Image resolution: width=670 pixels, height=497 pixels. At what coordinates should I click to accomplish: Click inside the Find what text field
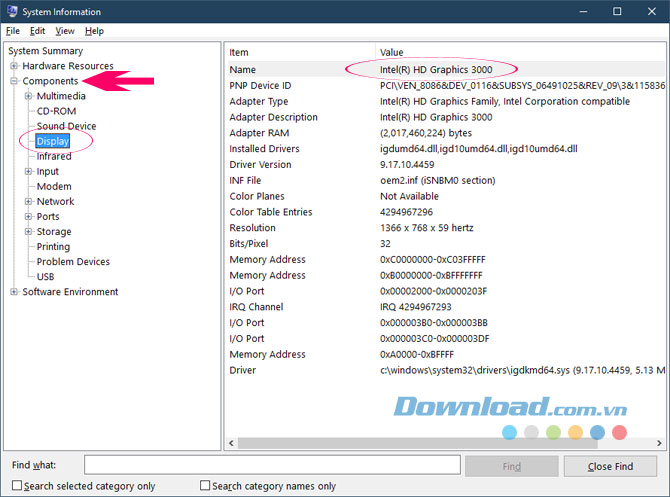pyautogui.click(x=271, y=466)
